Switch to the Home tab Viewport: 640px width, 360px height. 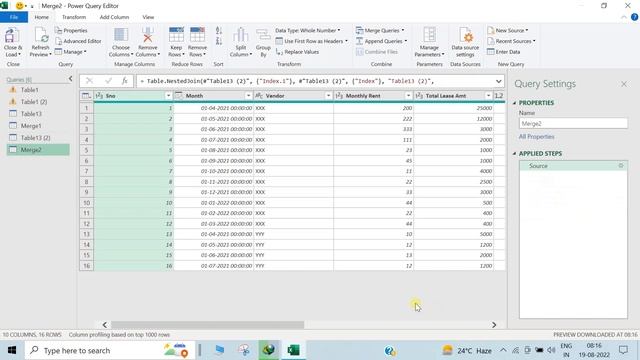pos(42,17)
